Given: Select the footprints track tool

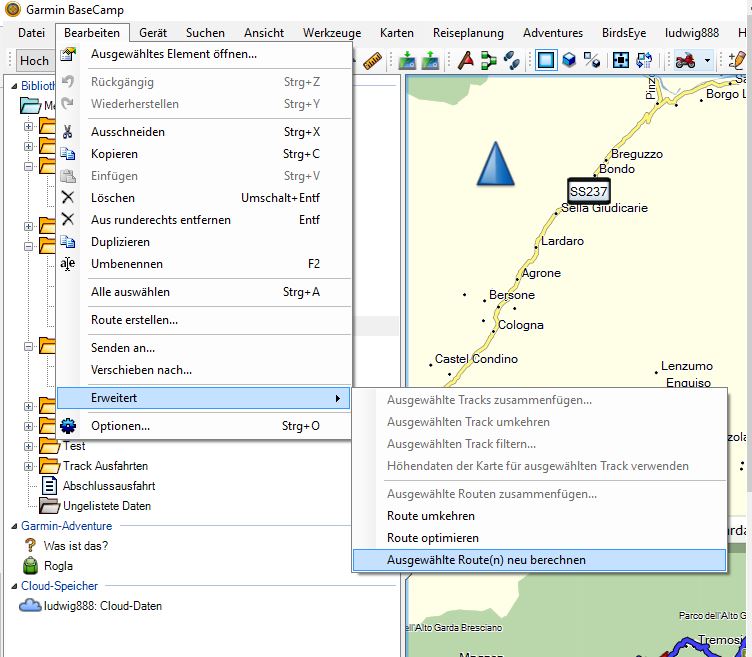Looking at the screenshot, I should 511,61.
